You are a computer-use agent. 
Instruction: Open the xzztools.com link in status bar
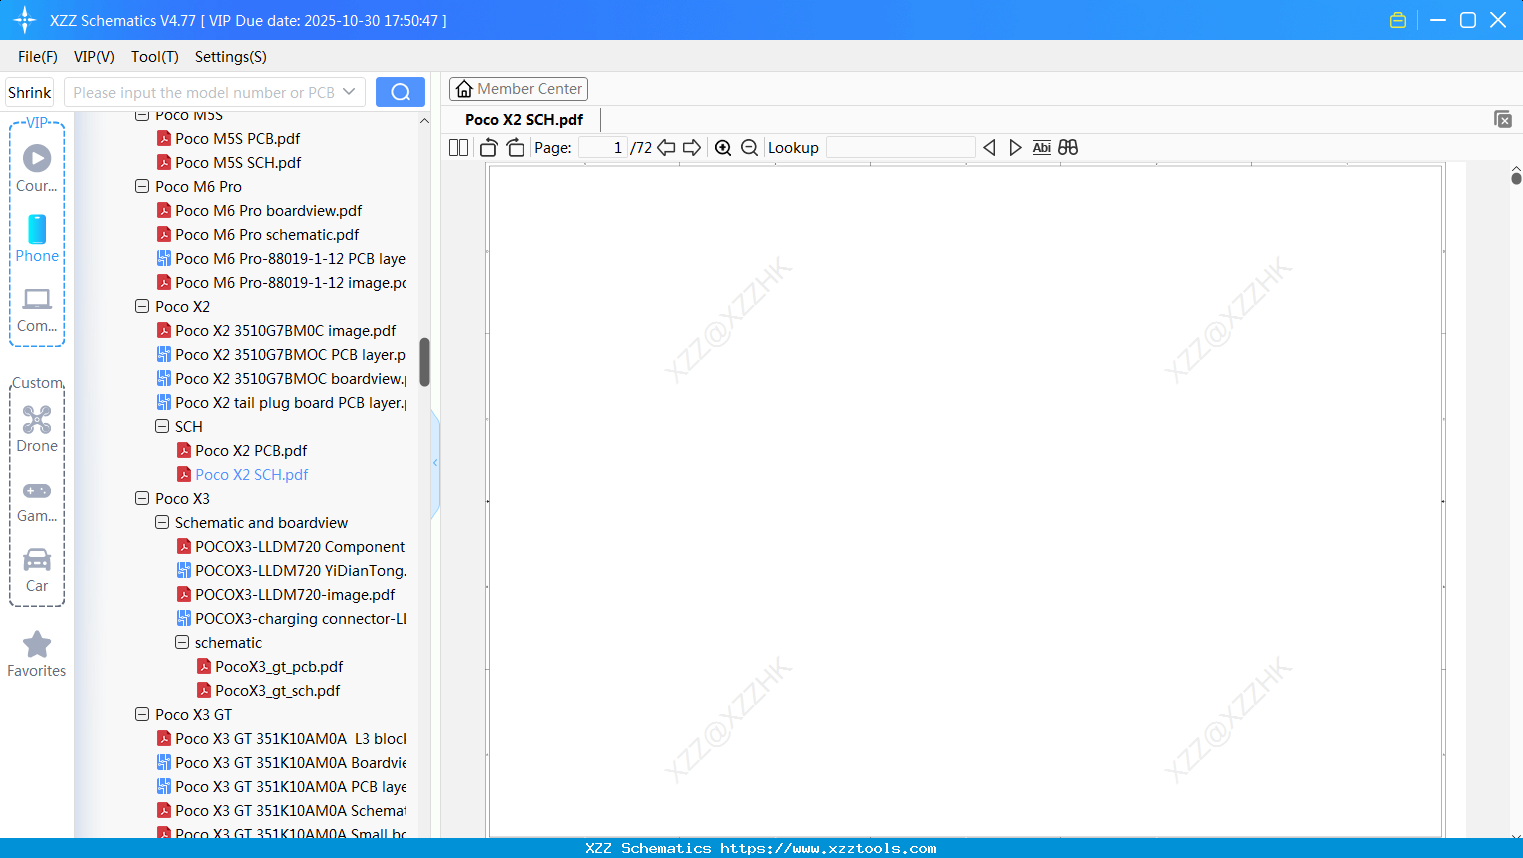click(828, 848)
